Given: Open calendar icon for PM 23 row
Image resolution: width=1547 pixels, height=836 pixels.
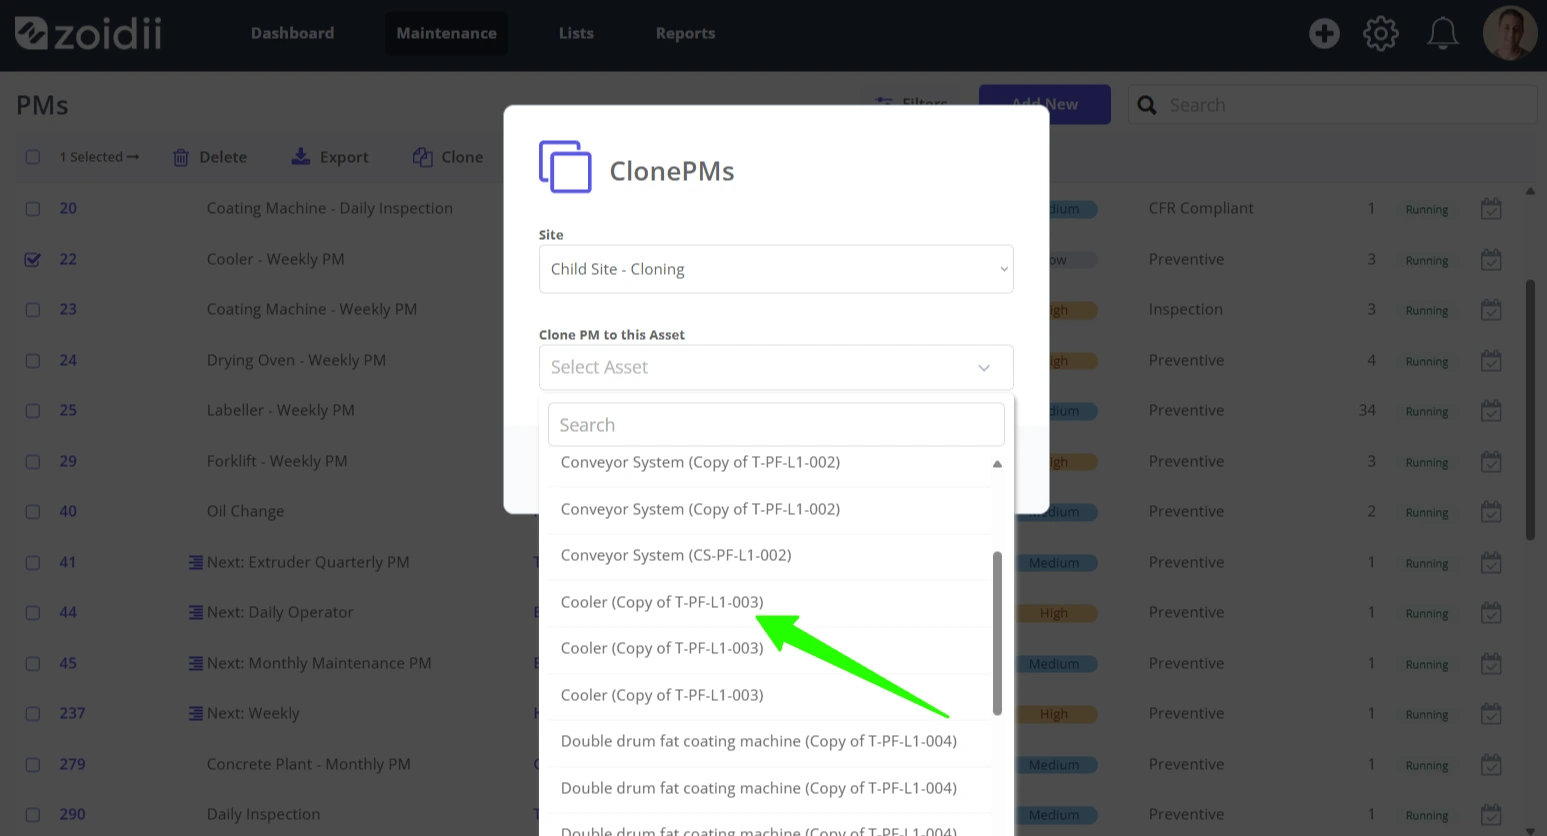Looking at the screenshot, I should (x=1491, y=310).
